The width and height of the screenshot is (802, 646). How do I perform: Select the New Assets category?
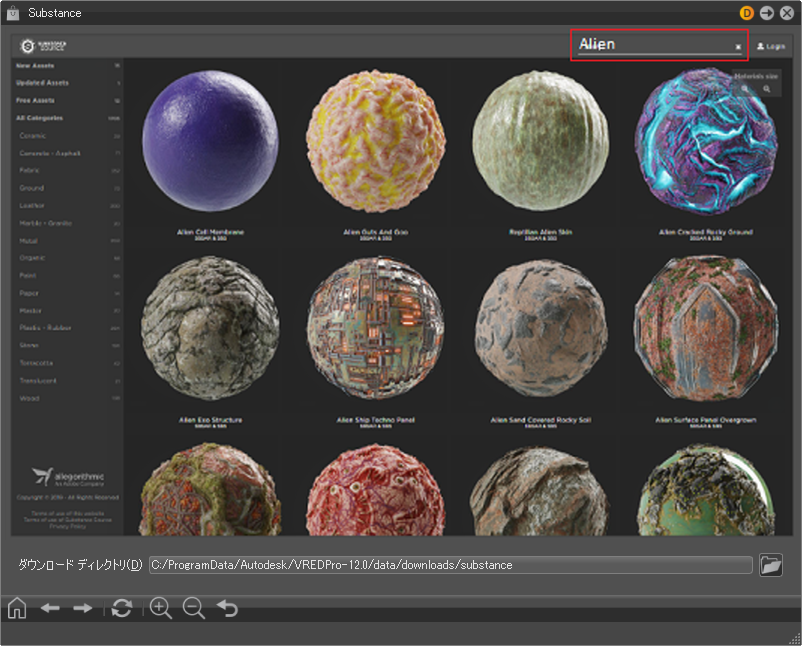point(36,65)
